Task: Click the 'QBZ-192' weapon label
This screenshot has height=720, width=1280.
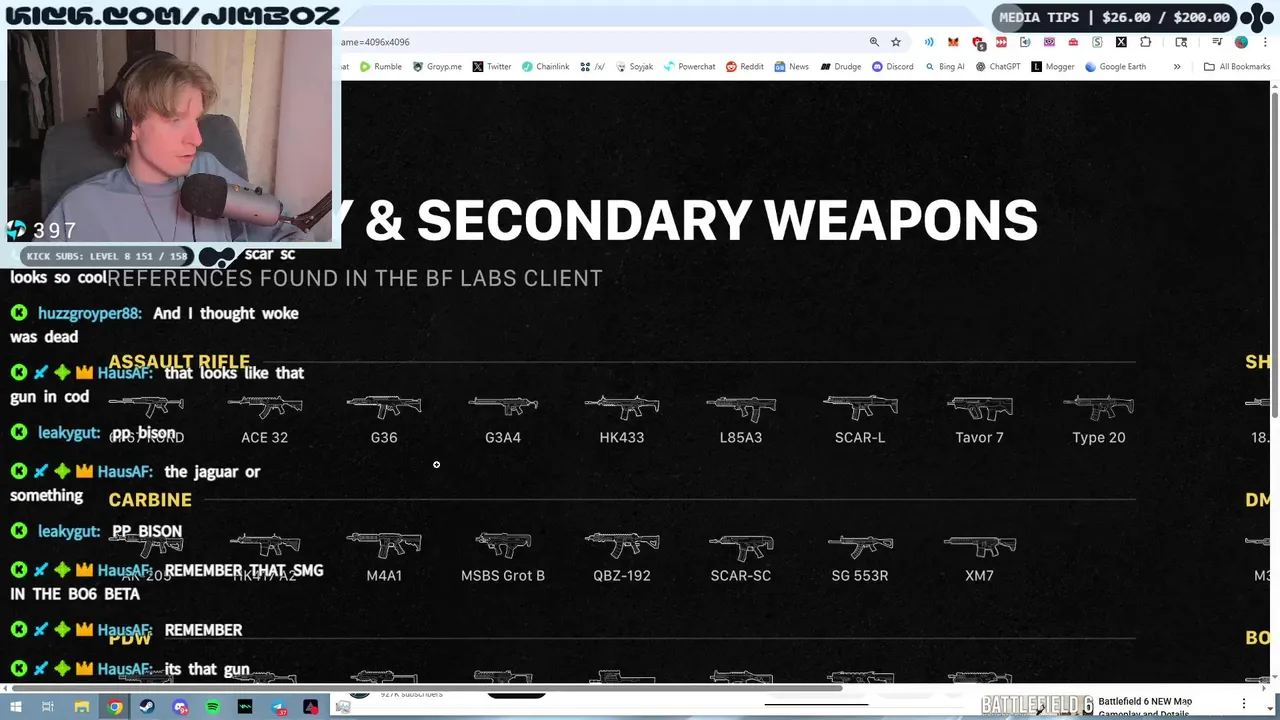Action: pyautogui.click(x=622, y=575)
